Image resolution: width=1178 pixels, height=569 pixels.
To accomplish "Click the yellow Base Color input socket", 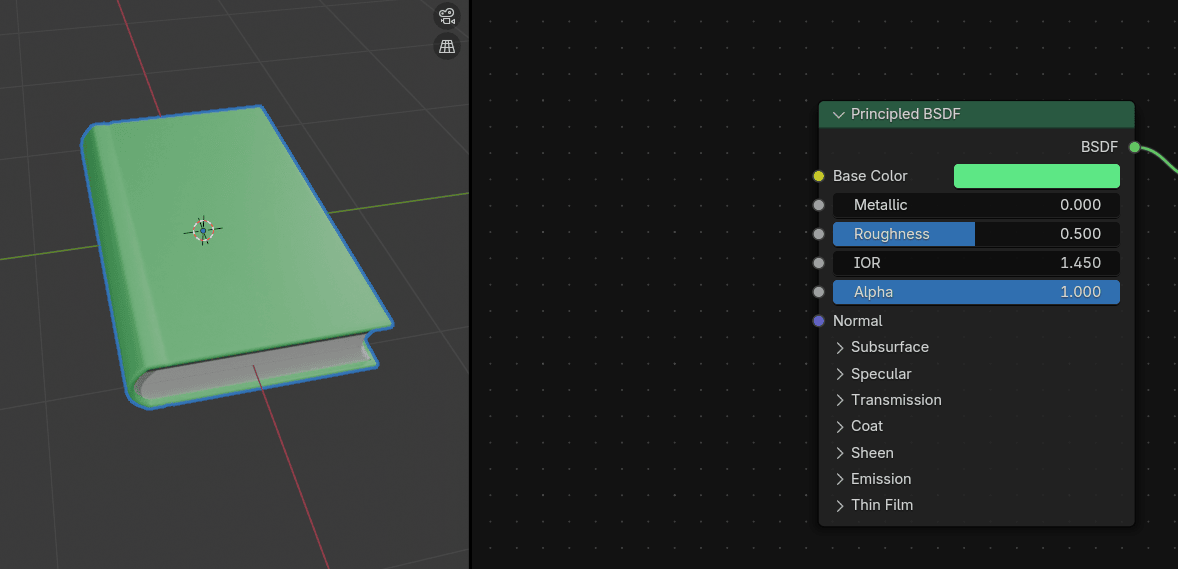I will pos(819,176).
